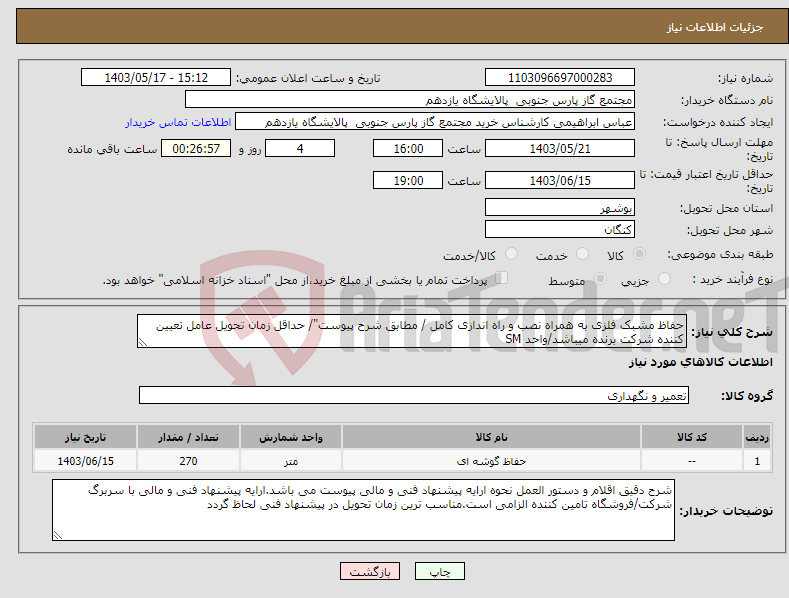Image resolution: width=789 pixels, height=598 pixels.
Task: Click row number 1 cell
Action: pyautogui.click(x=757, y=461)
